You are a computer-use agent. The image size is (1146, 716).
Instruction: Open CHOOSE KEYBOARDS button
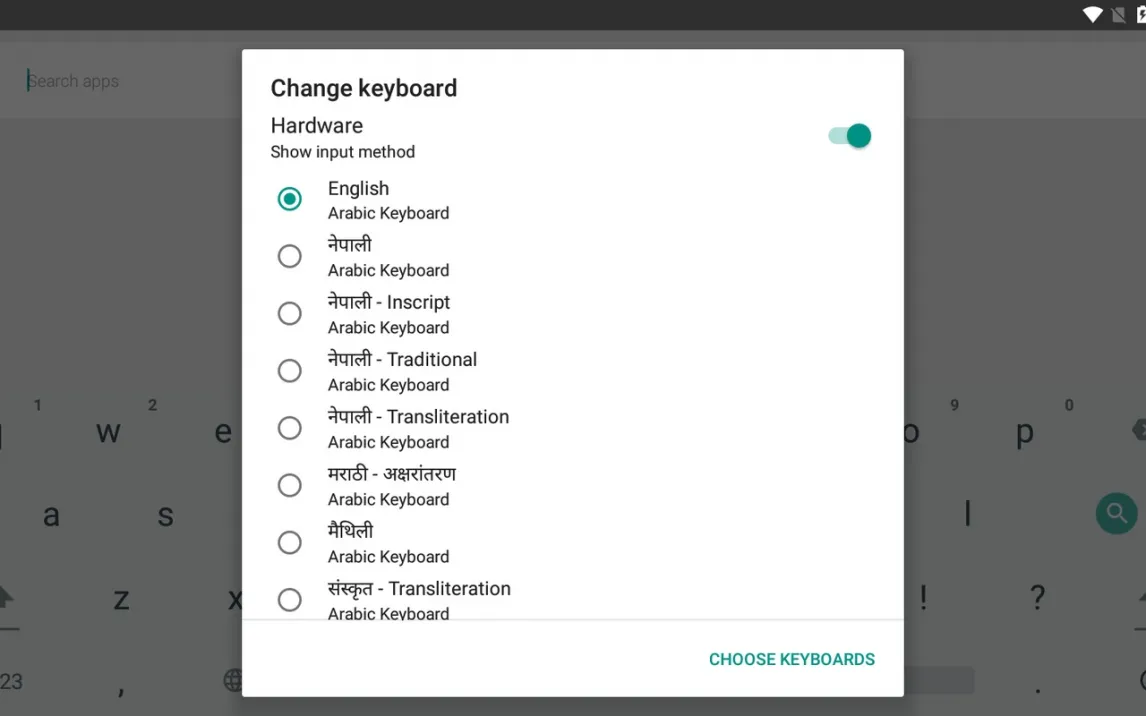coord(792,659)
